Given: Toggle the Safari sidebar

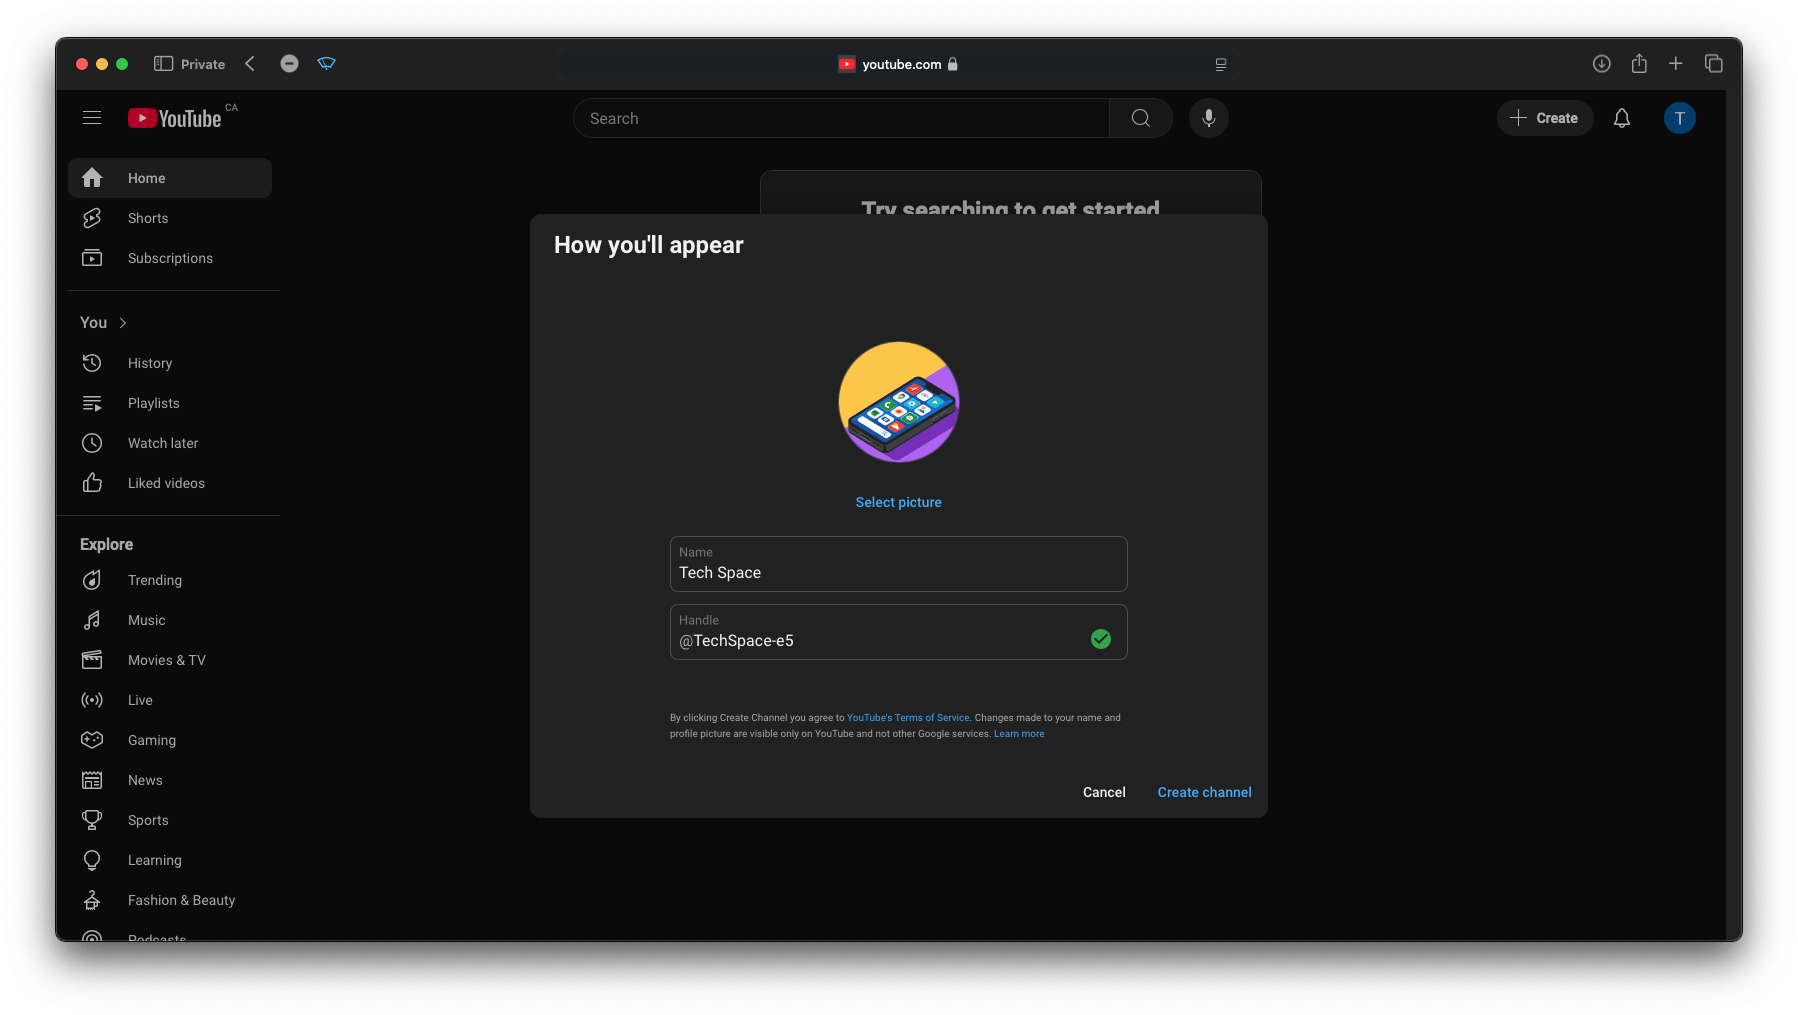Looking at the screenshot, I should point(164,64).
